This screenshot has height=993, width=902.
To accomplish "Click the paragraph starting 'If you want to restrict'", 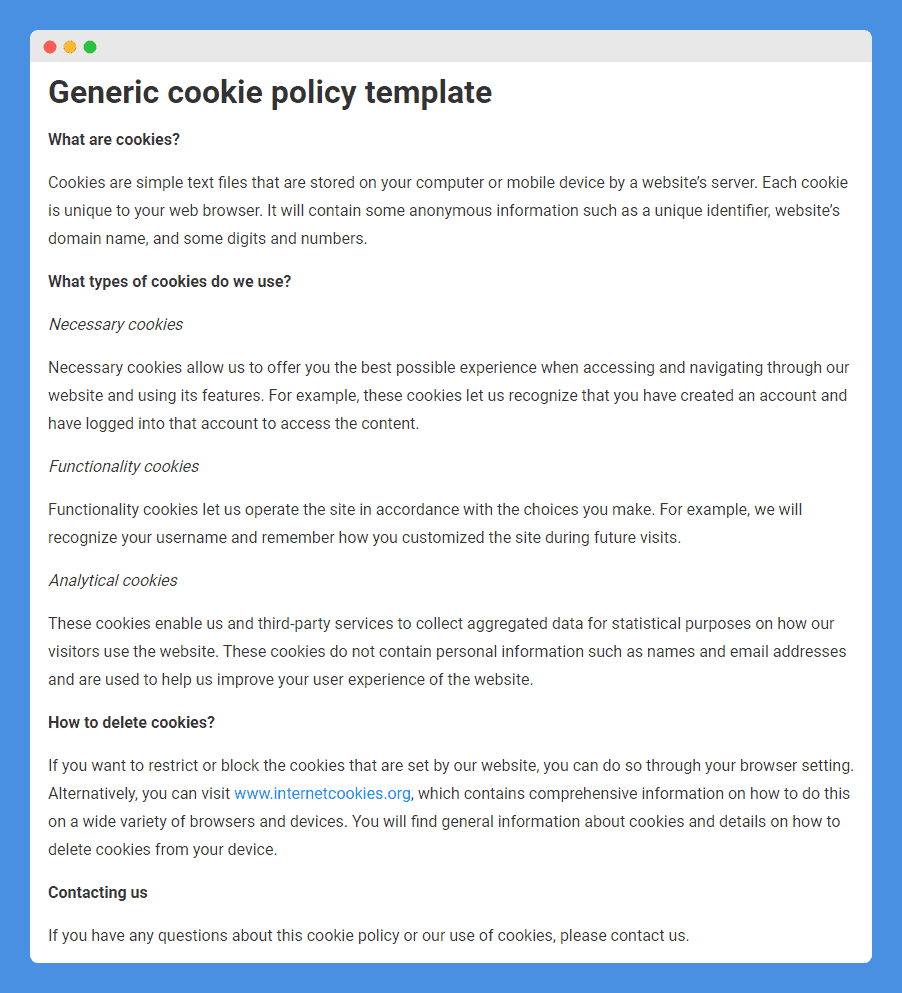I will 451,807.
